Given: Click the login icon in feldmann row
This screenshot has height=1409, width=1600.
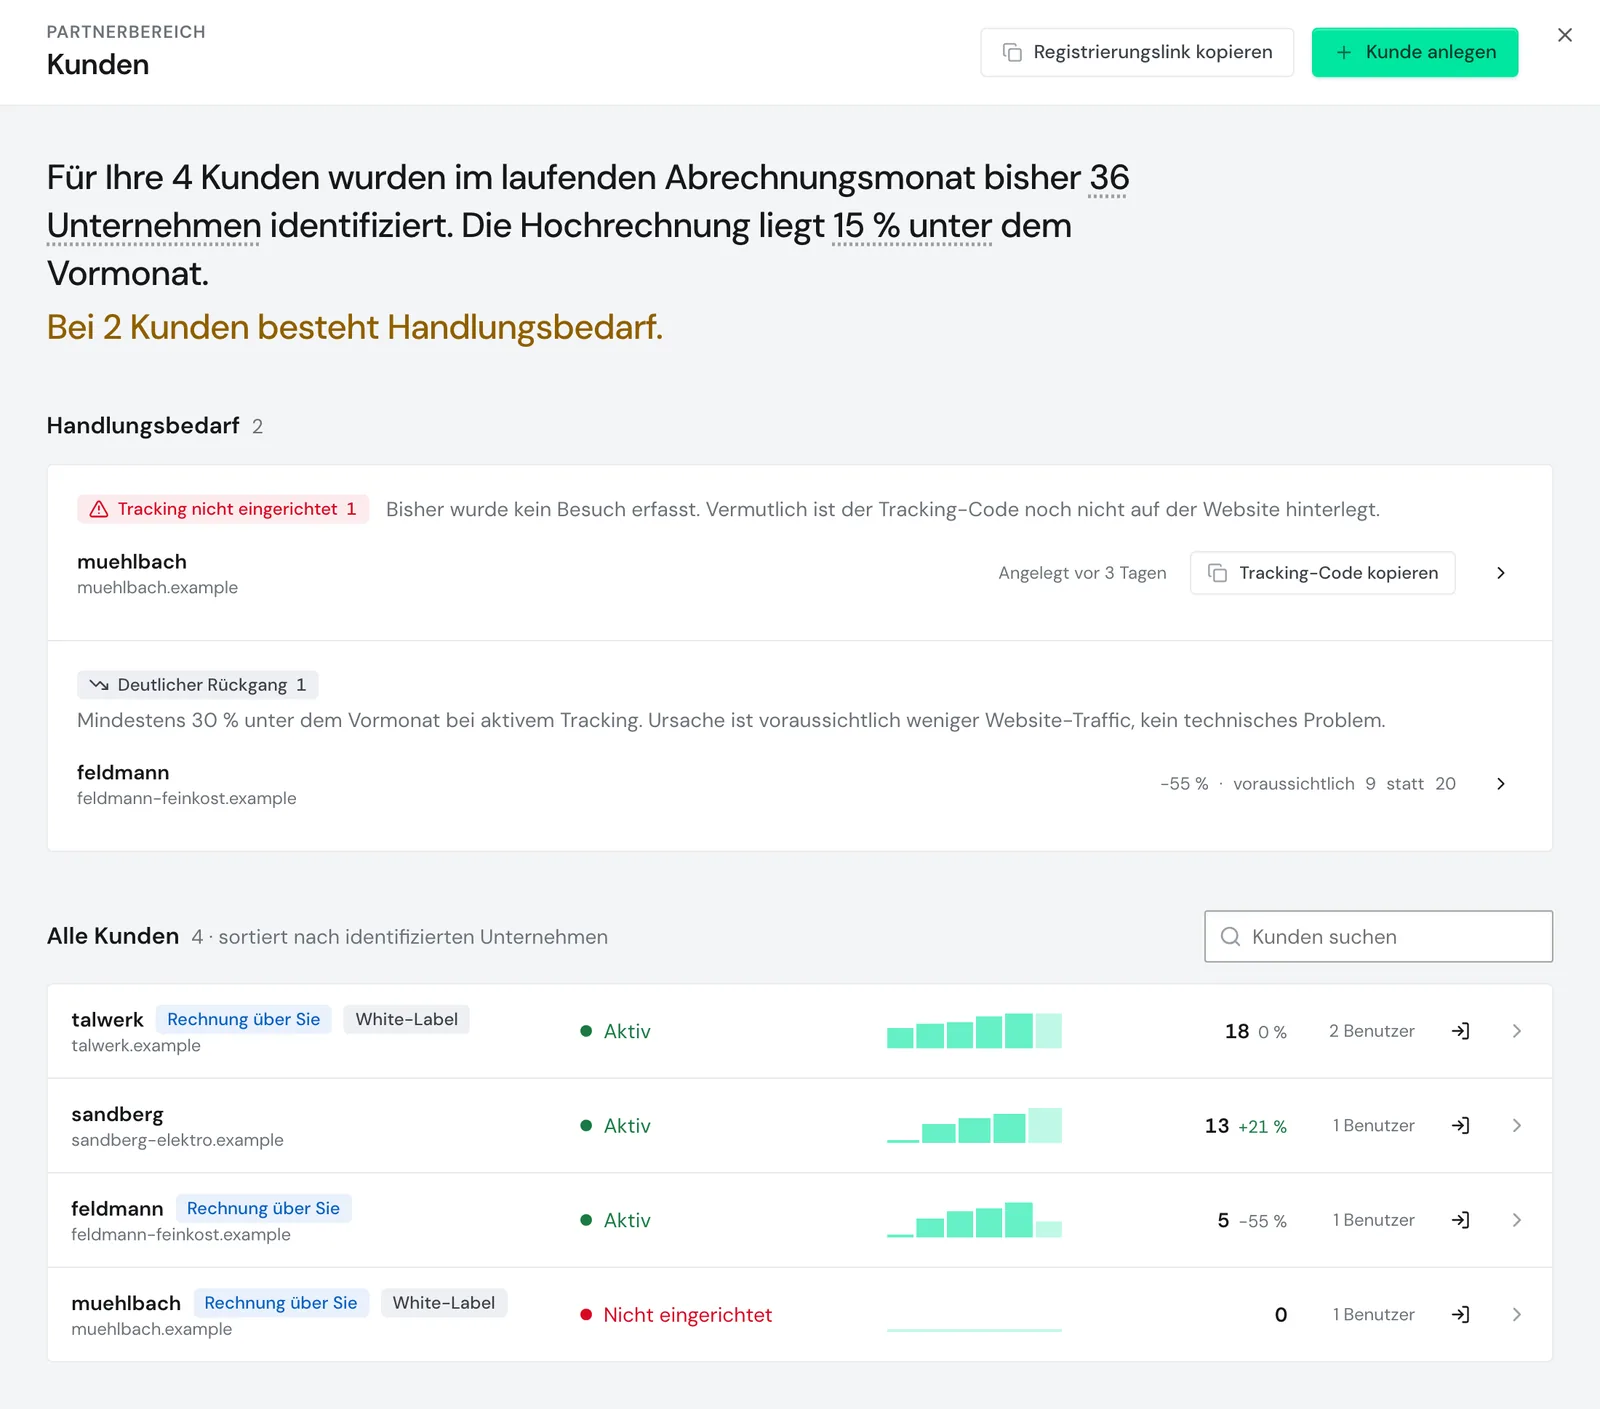Looking at the screenshot, I should (x=1460, y=1220).
